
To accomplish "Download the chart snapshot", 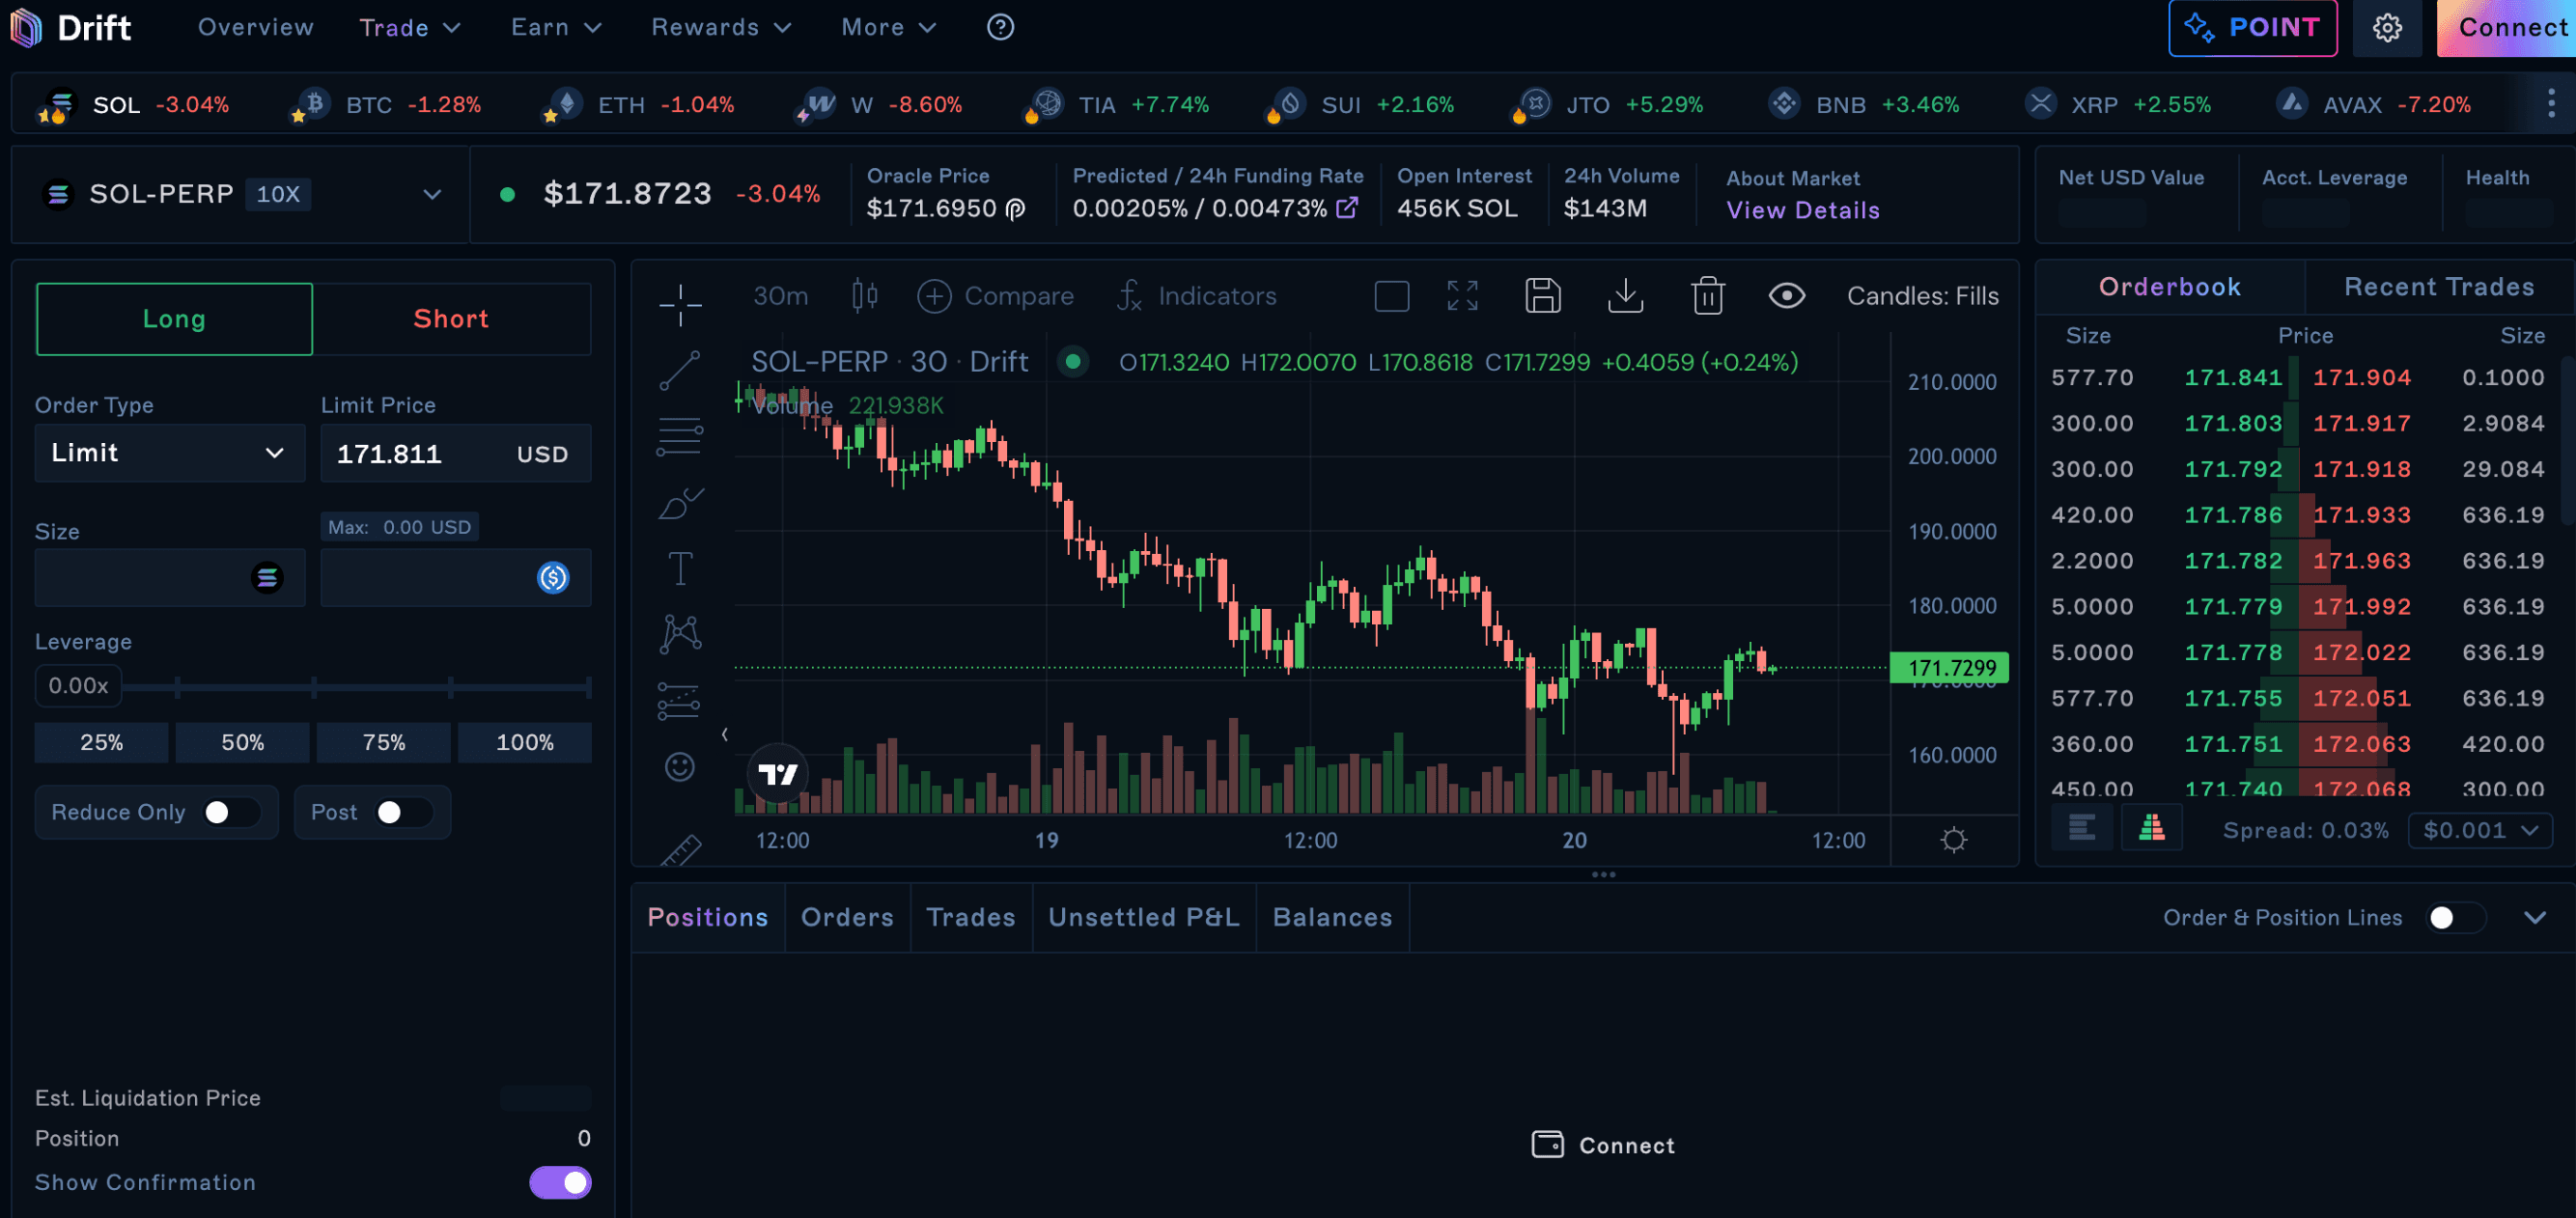I will pos(1625,296).
